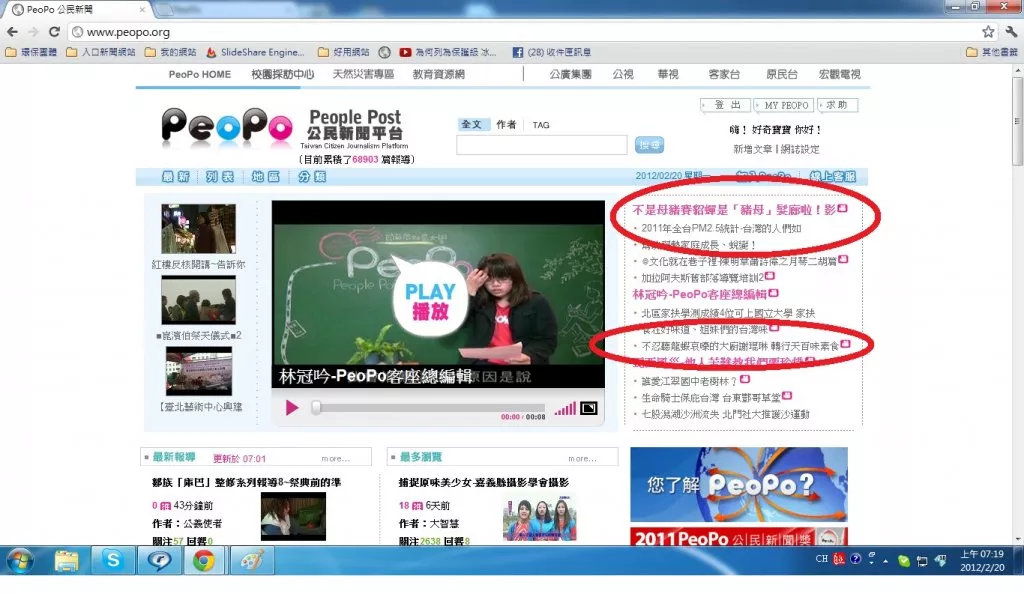Go to the 客家台 site link
Image resolution: width=1024 pixels, height=594 pixels.
click(x=724, y=74)
